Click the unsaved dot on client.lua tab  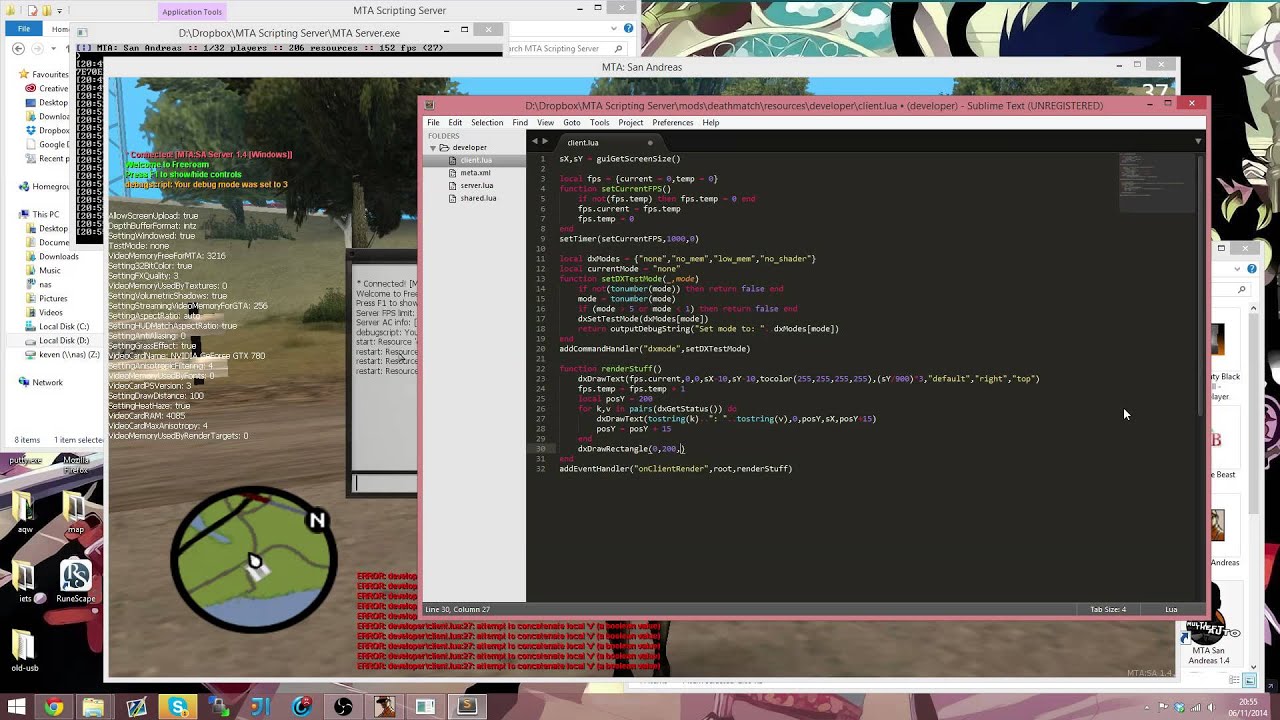(x=650, y=143)
